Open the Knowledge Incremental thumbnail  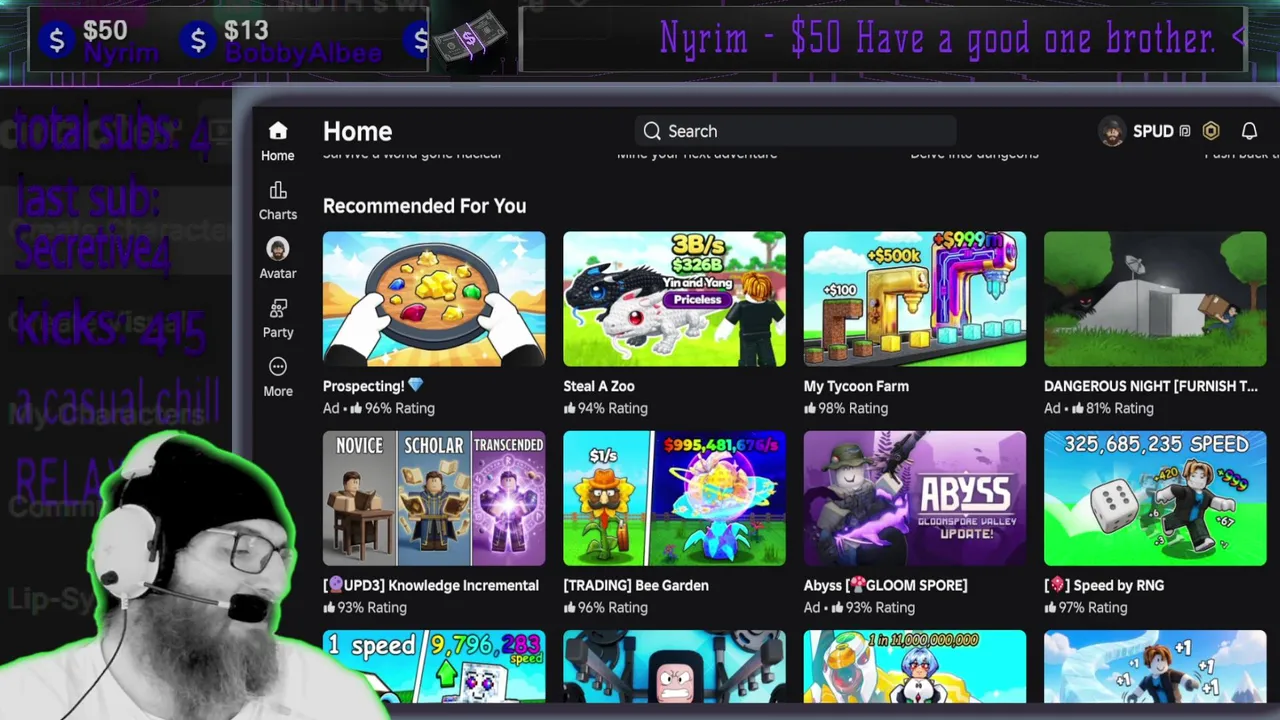coord(434,498)
